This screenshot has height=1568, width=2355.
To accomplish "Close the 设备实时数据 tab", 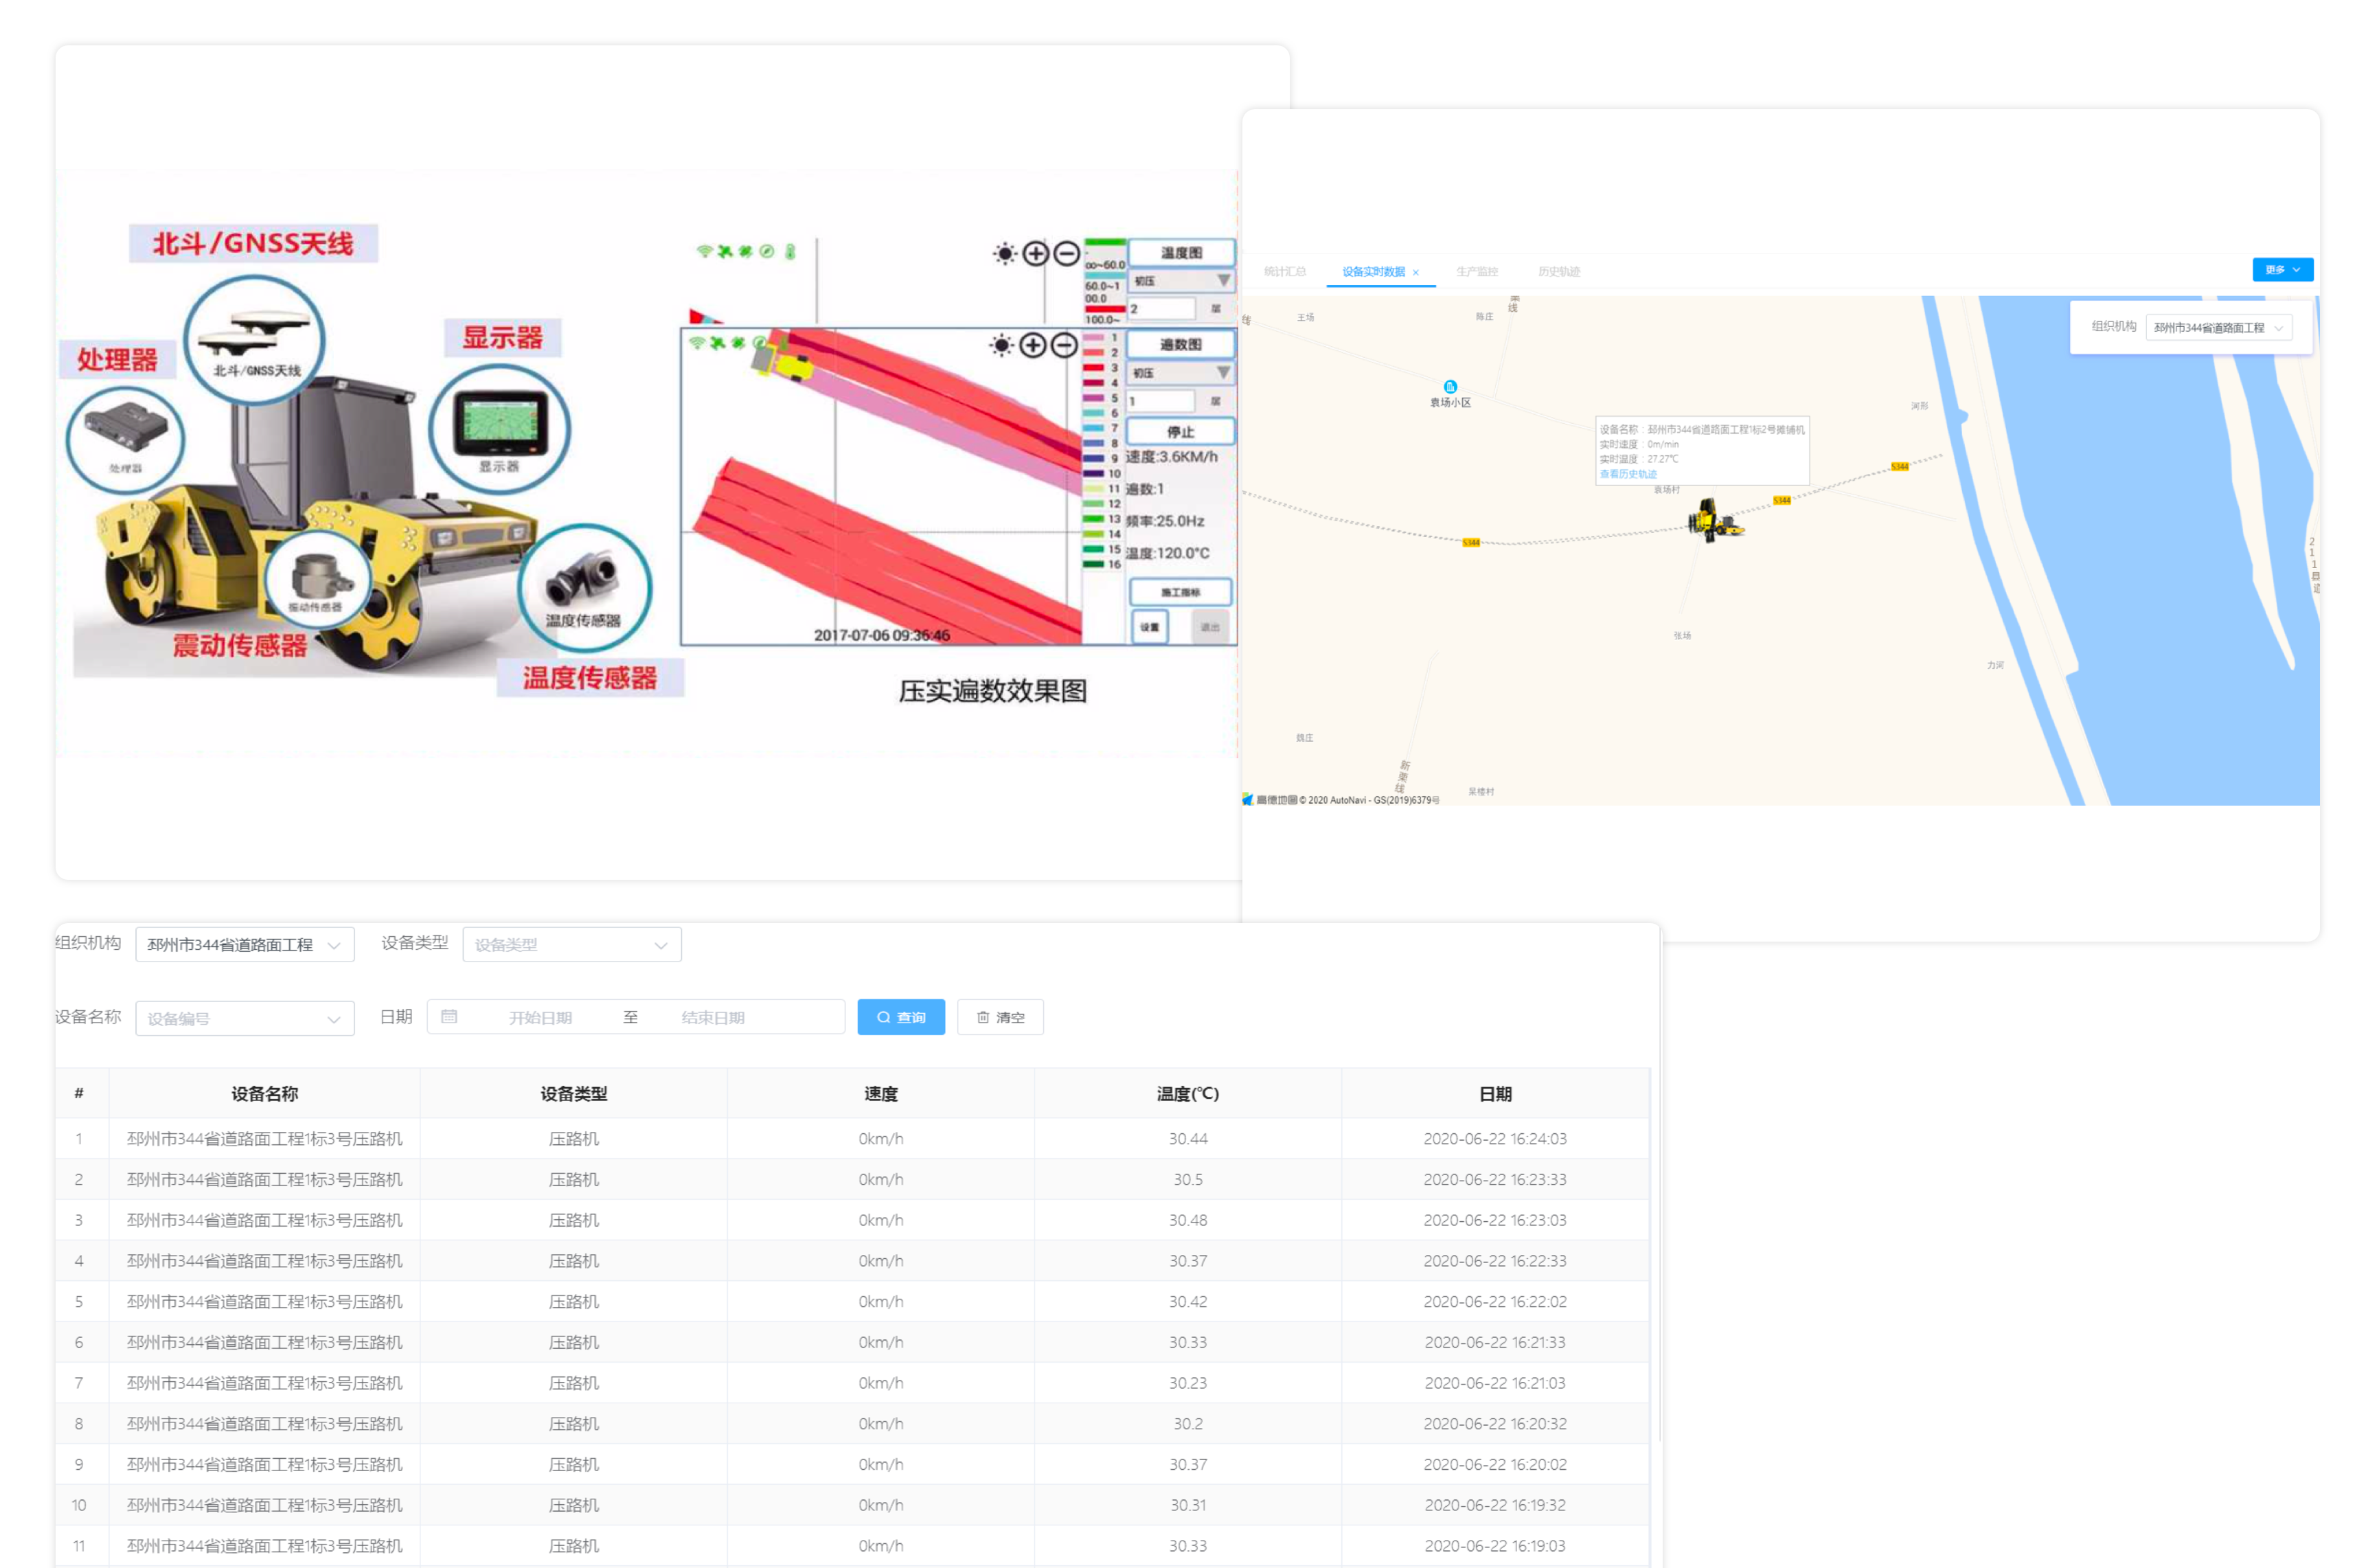I will (x=1415, y=273).
